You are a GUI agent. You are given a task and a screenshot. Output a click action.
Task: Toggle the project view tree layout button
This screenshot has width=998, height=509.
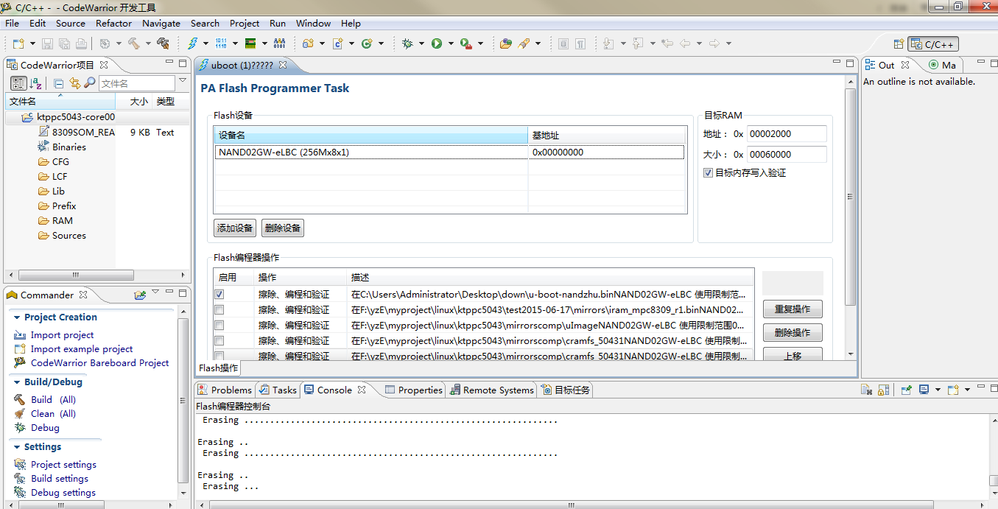click(18, 83)
